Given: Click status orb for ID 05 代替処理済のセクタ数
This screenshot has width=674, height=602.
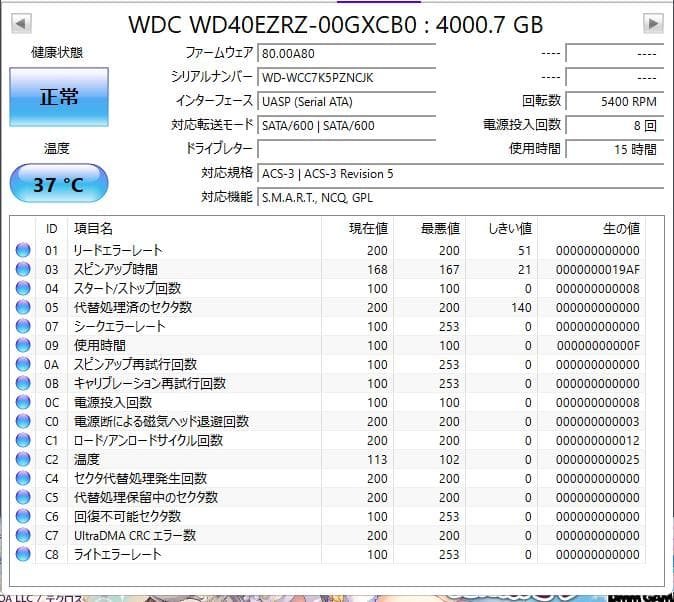Looking at the screenshot, I should [x=23, y=307].
